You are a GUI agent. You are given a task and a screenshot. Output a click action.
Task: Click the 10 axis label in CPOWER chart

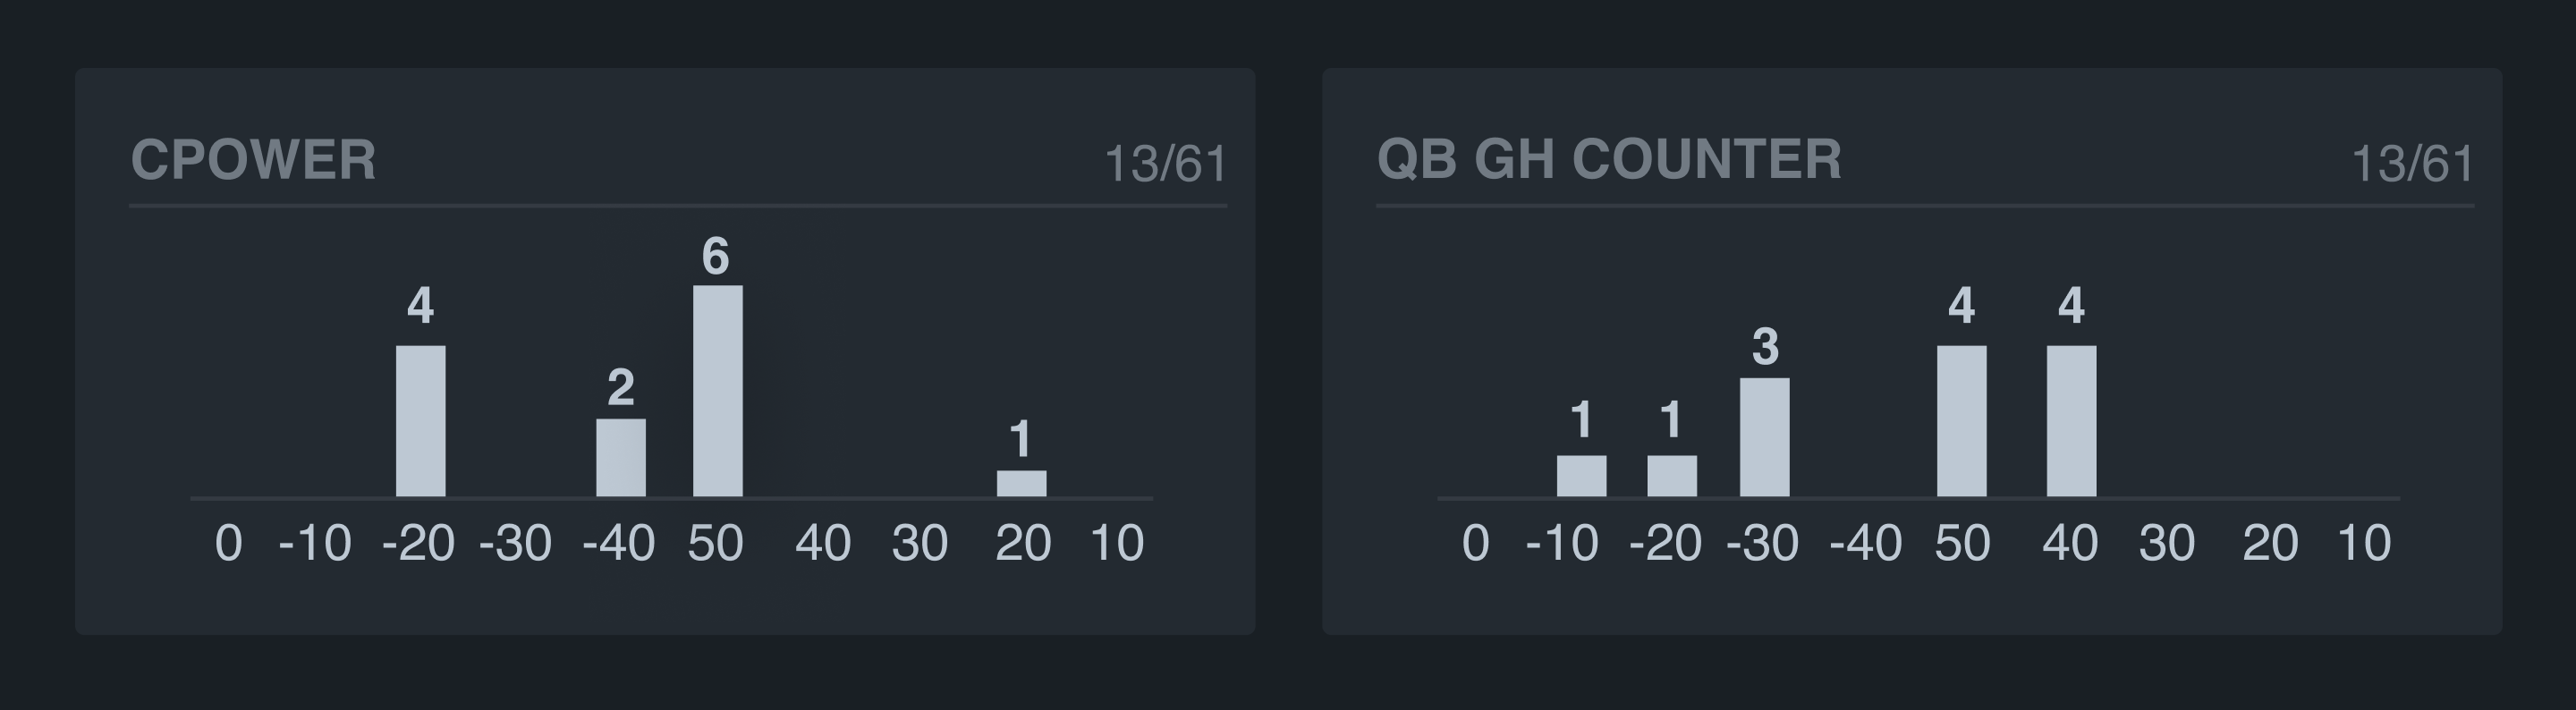point(1116,544)
